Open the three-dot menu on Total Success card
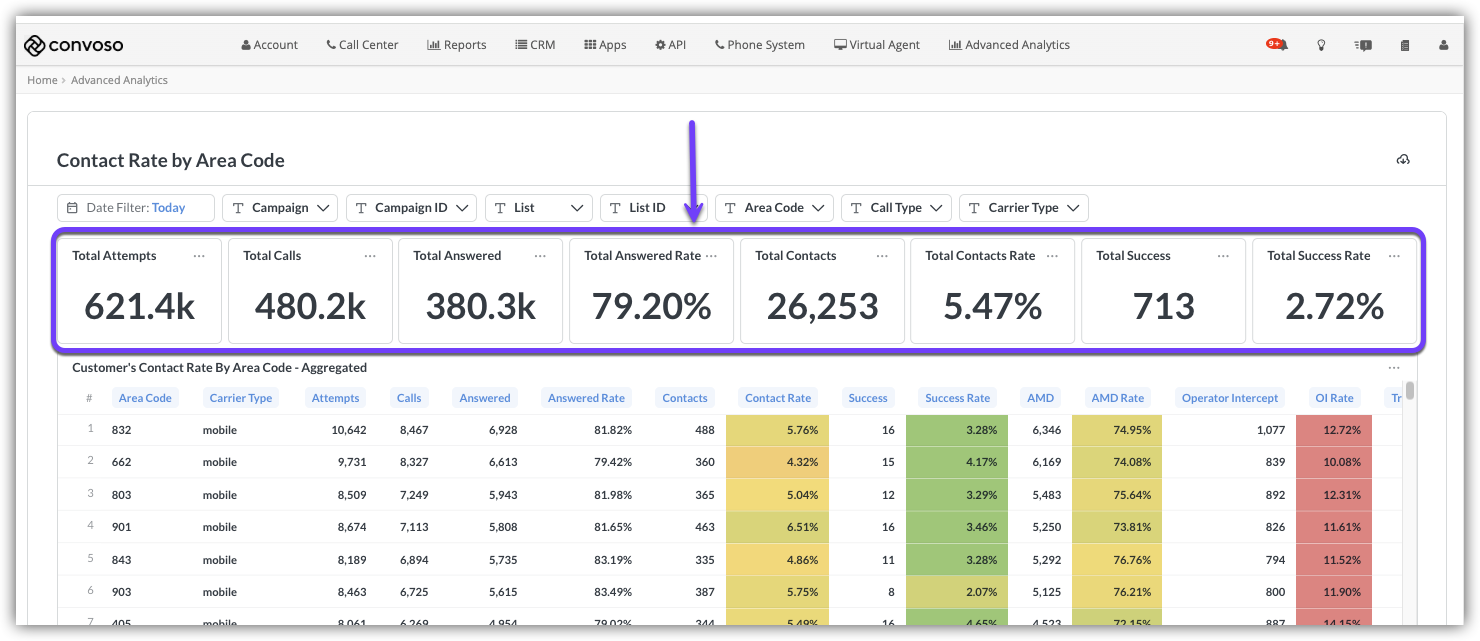Image resolution: width=1480 pixels, height=641 pixels. [1223, 256]
